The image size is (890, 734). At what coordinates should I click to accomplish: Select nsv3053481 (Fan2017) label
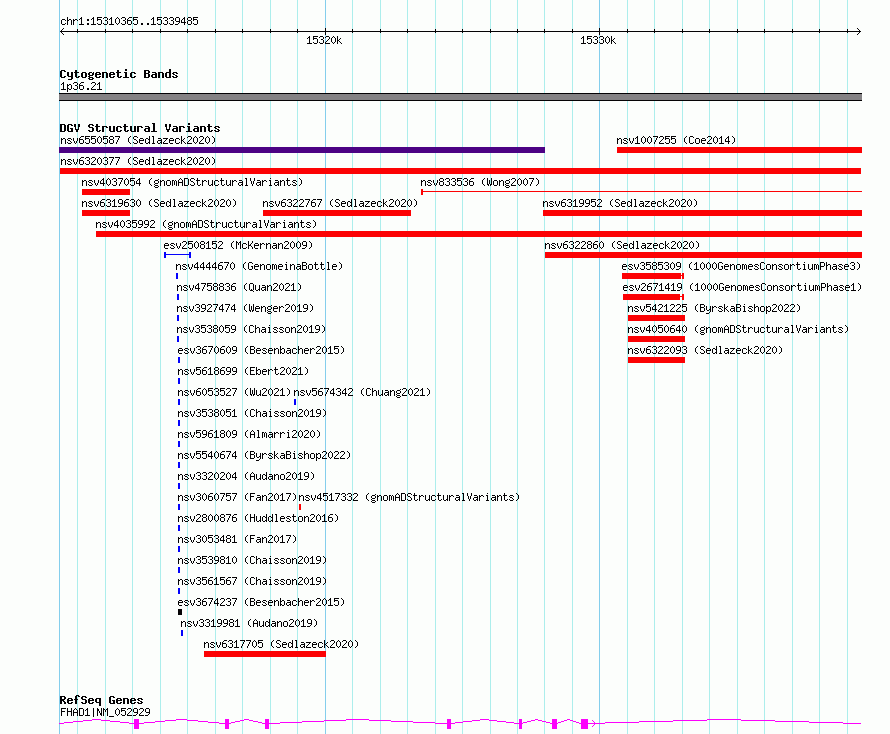(x=237, y=539)
